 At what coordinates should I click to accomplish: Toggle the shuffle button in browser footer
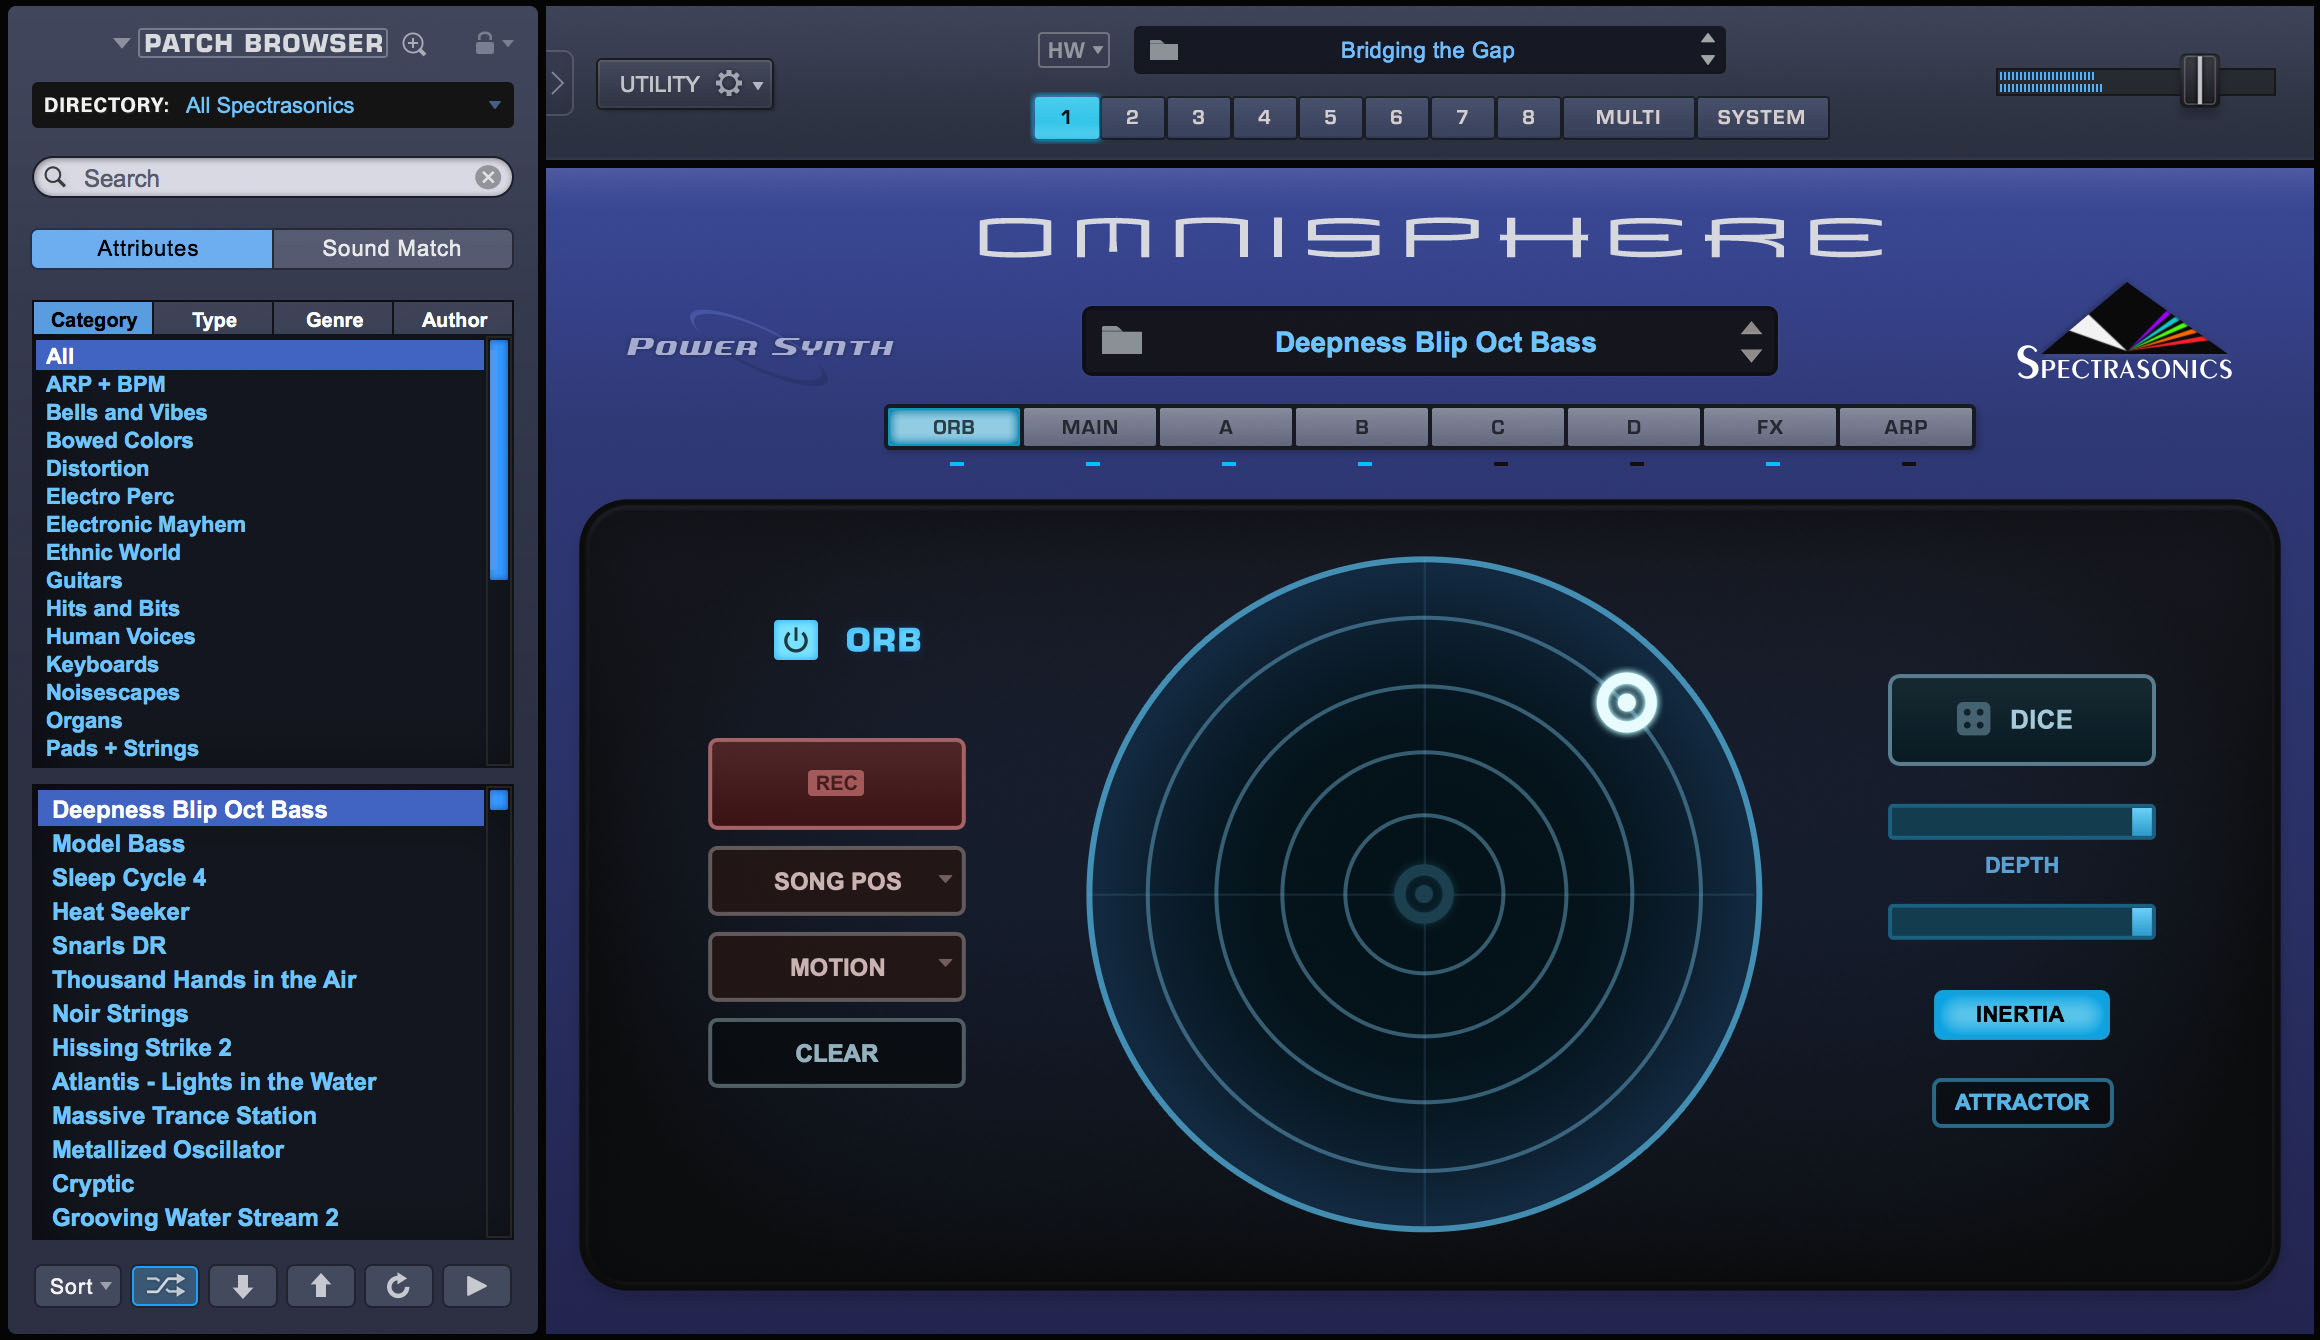[165, 1286]
